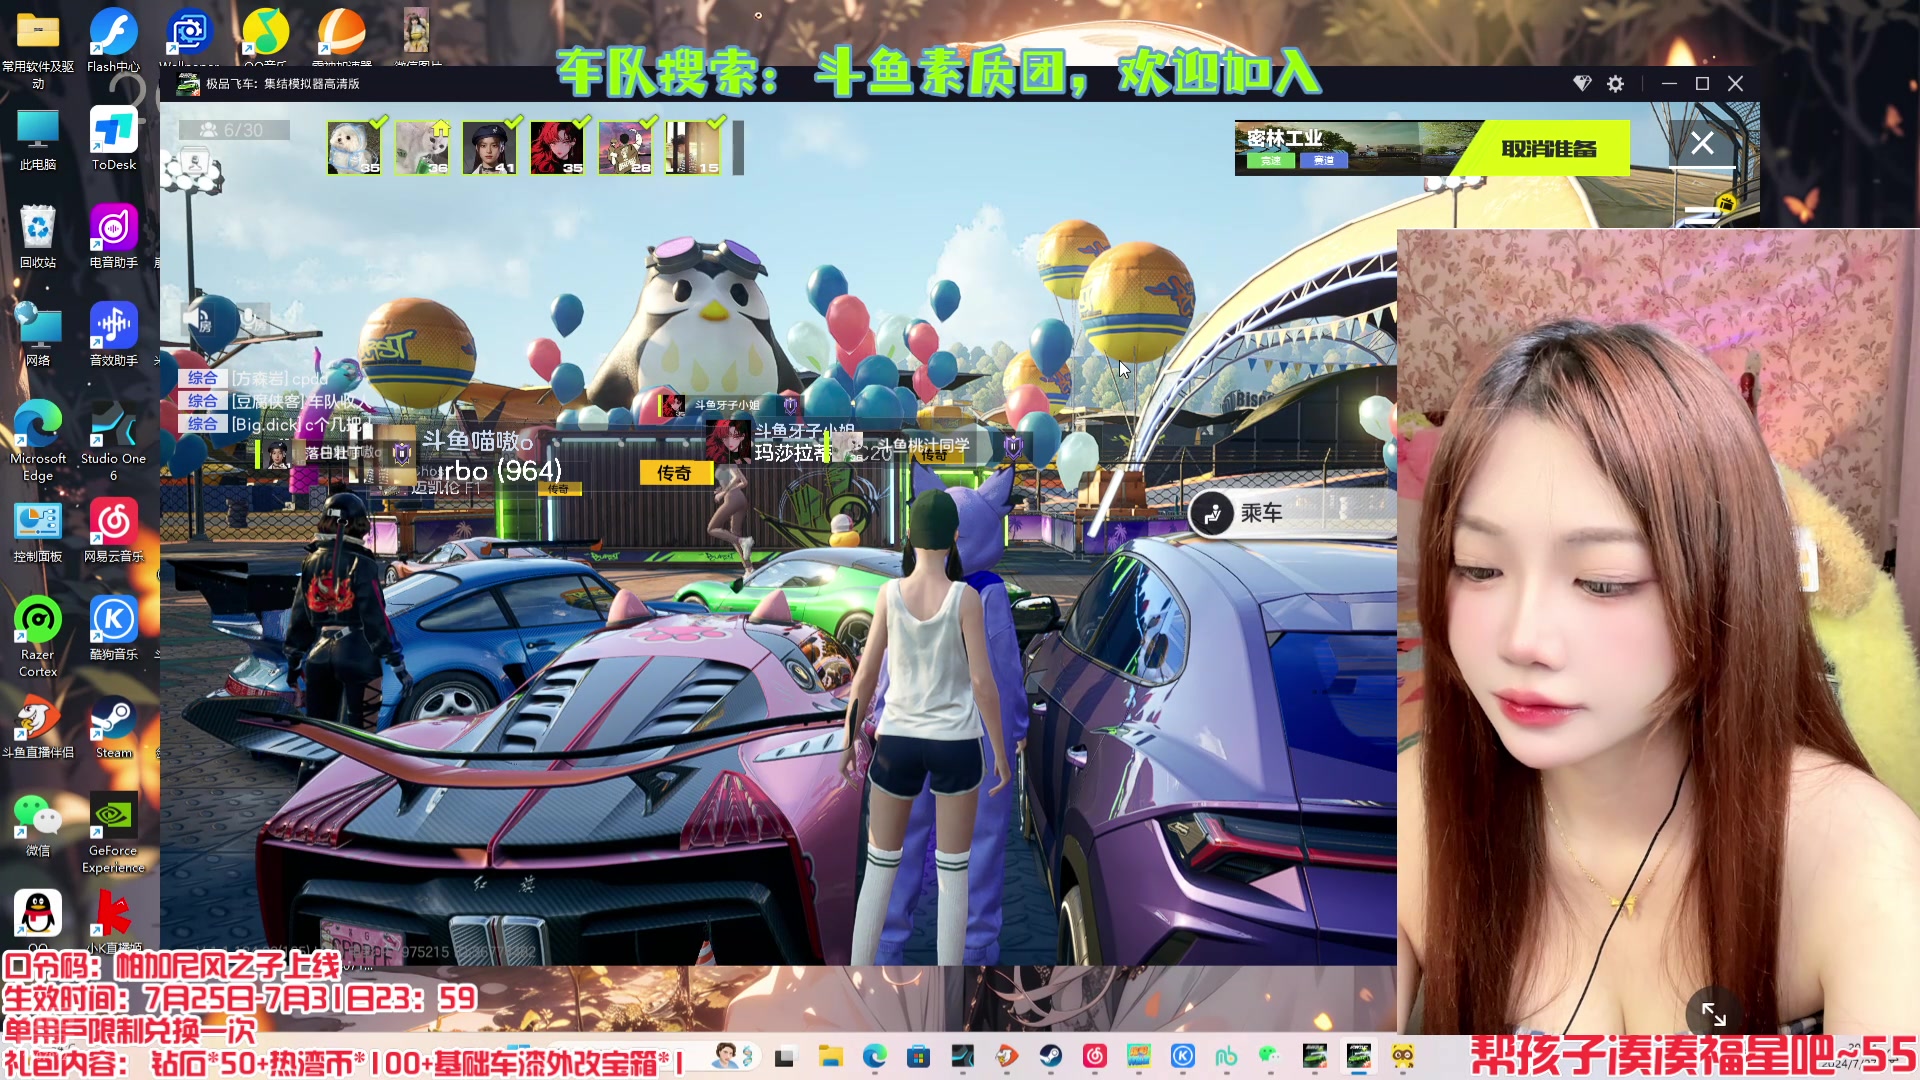Screen dimensions: 1920x1080
Task: Open the 网络 desktop icon
Action: 38,334
